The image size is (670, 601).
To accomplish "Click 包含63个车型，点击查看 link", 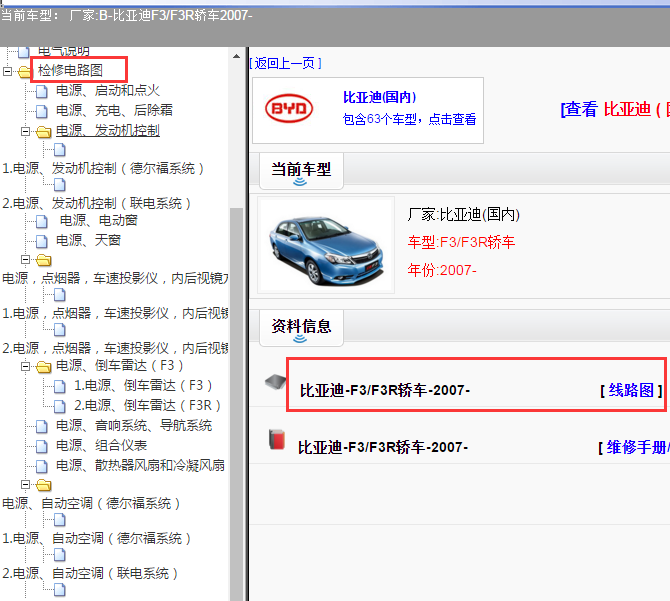I will (409, 119).
